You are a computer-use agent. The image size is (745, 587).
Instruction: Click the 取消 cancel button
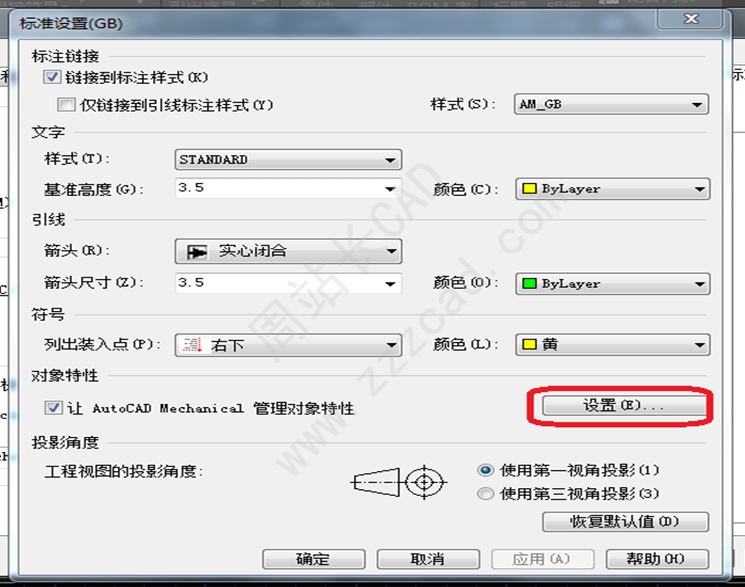(428, 559)
